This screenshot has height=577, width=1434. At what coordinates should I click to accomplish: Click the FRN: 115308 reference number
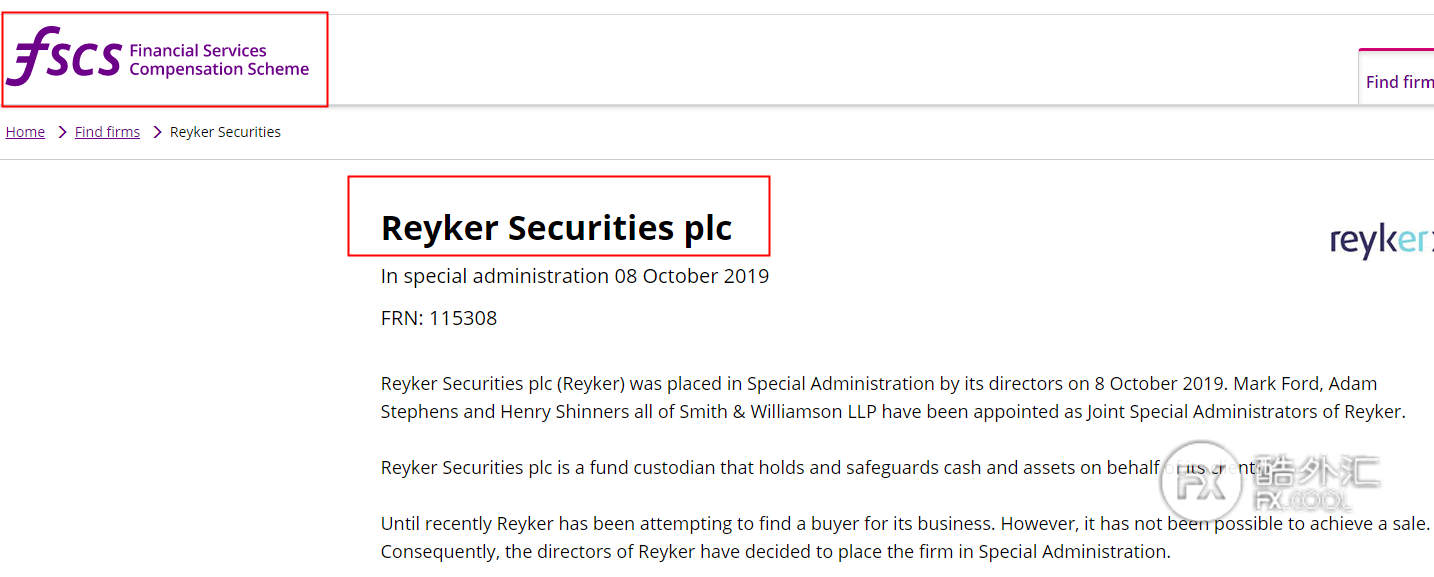pyautogui.click(x=439, y=318)
